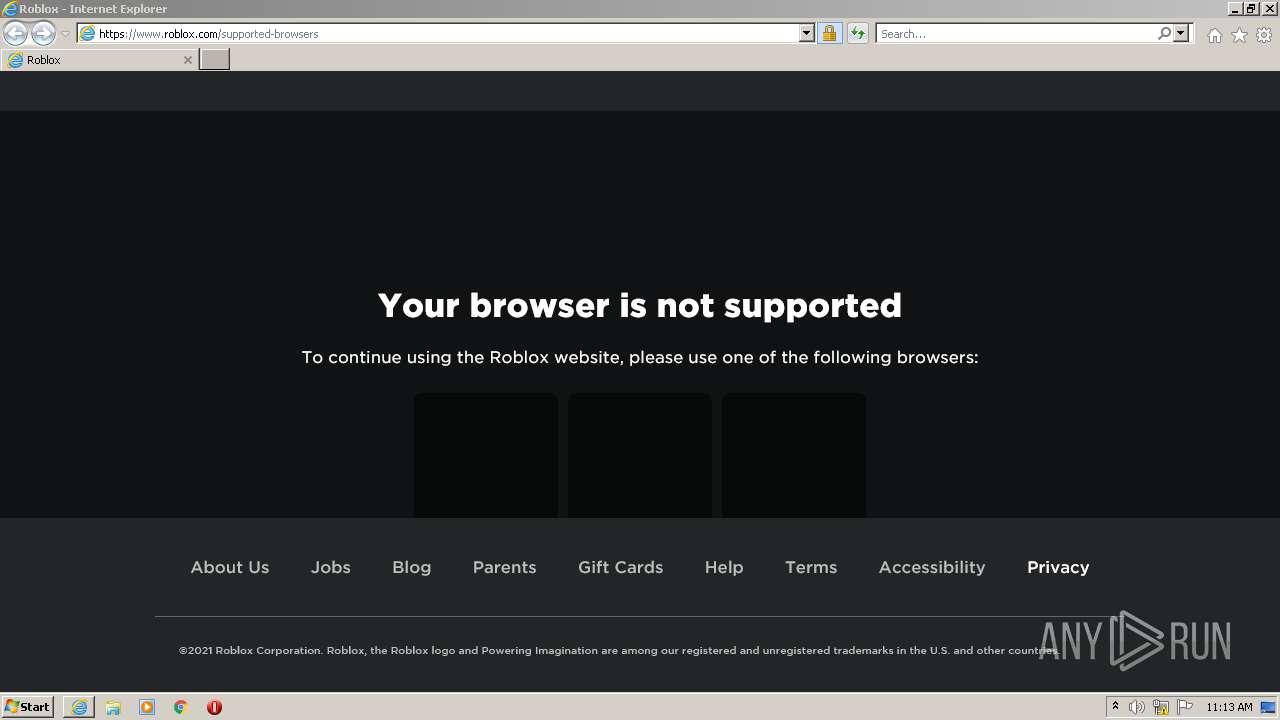Click the volume speaker tray icon
The width and height of the screenshot is (1280, 720).
click(x=1137, y=707)
